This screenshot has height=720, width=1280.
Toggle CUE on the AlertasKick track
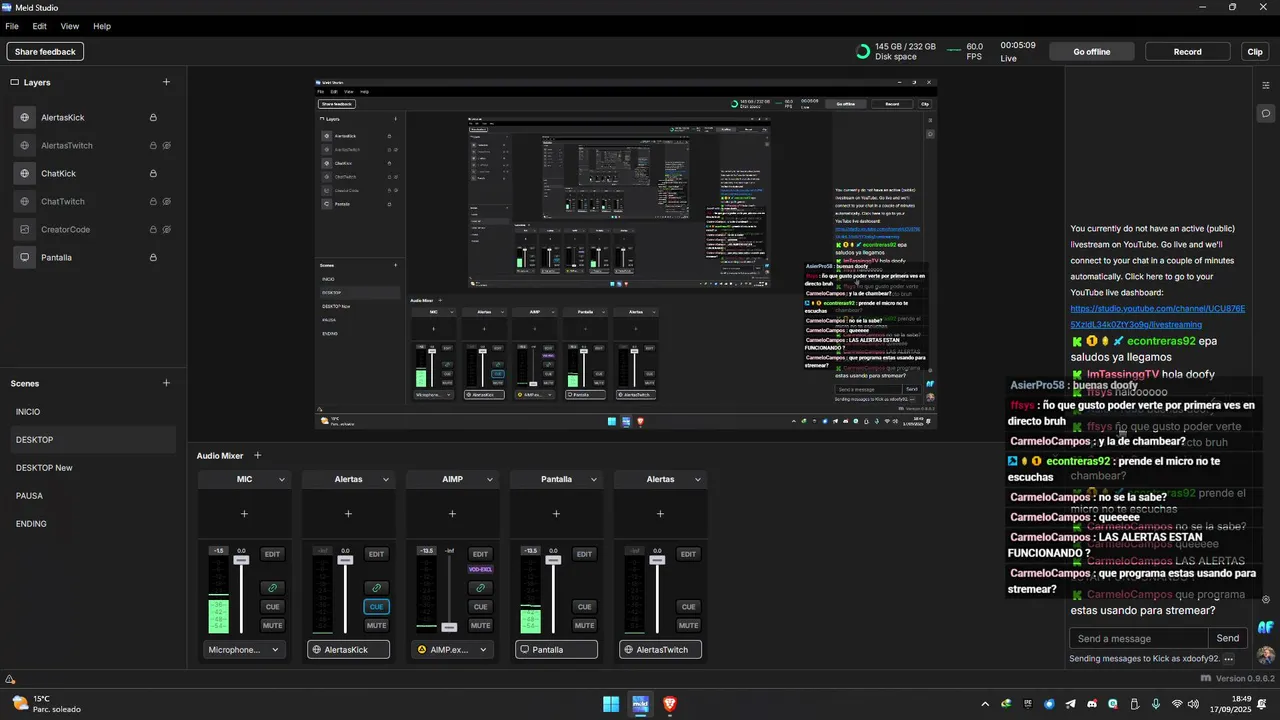(x=376, y=606)
